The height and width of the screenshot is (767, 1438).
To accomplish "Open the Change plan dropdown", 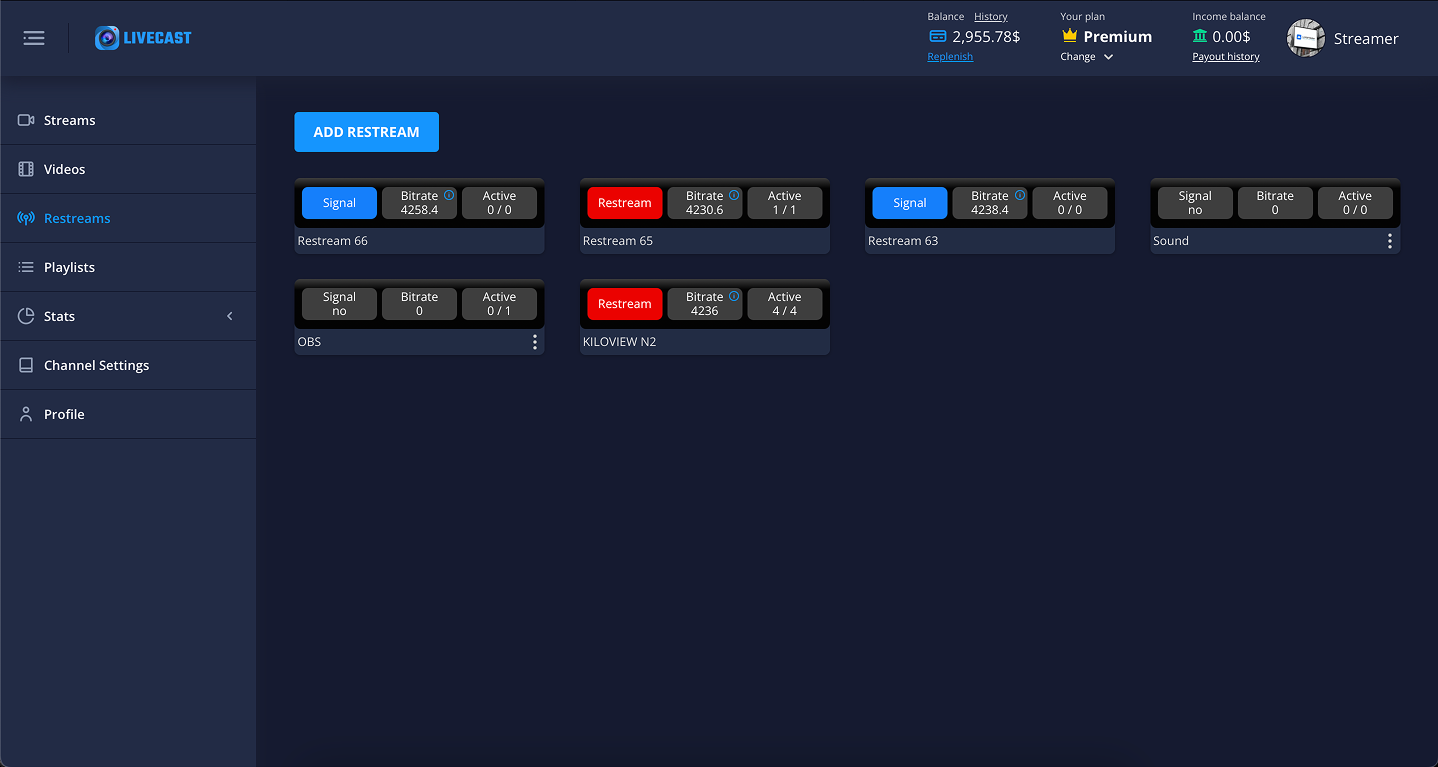I will click(1087, 57).
